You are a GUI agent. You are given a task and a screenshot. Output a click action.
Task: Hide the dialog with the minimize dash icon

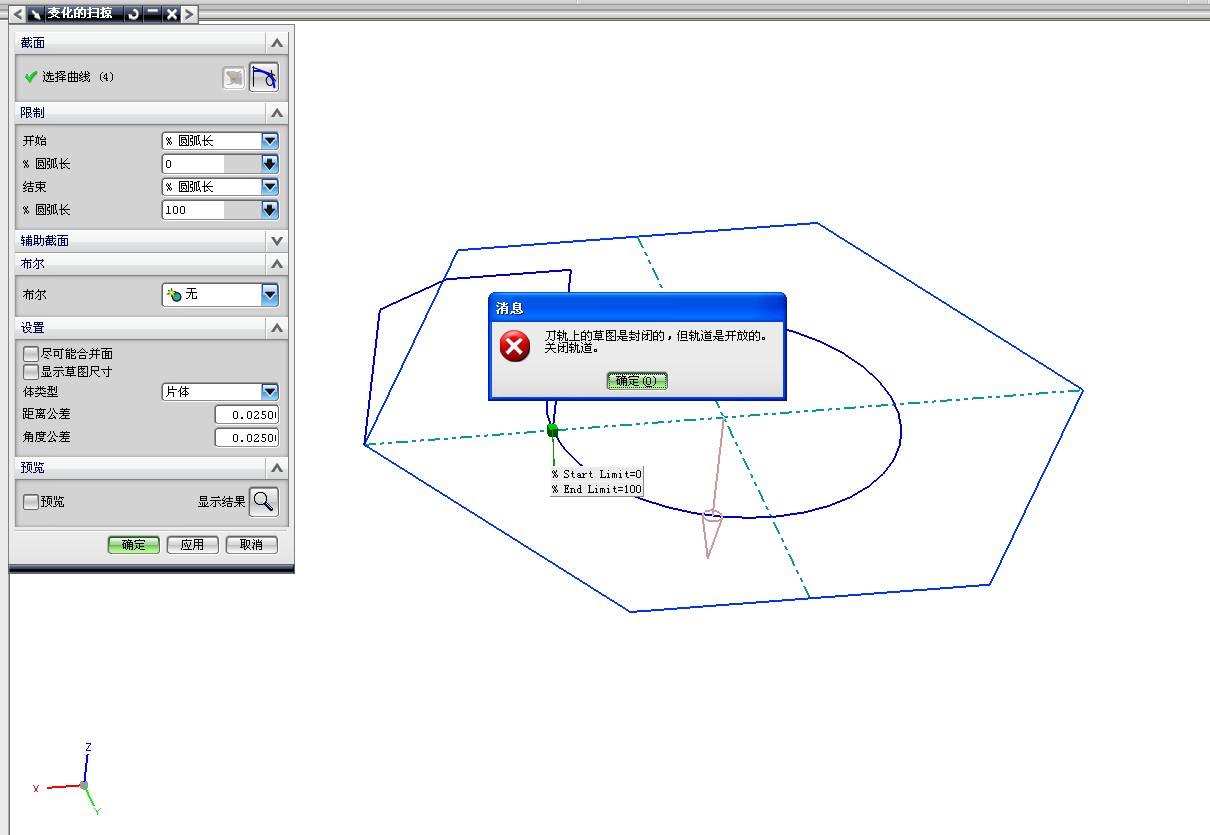tap(152, 14)
